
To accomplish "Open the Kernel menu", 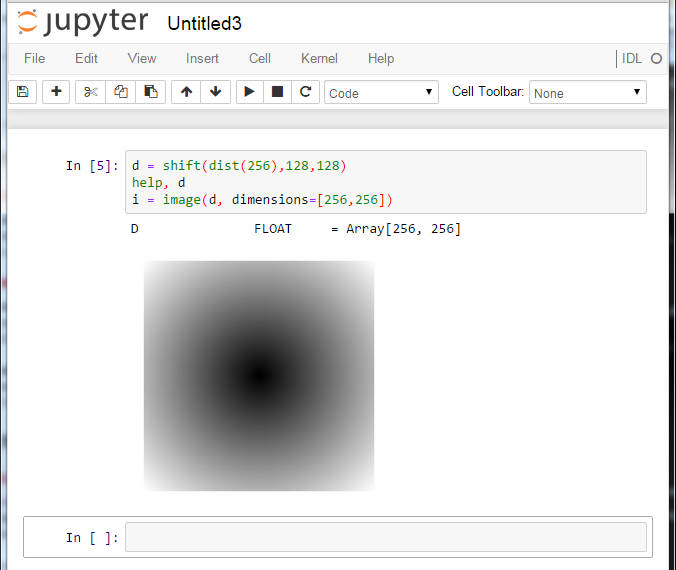I will (x=319, y=58).
